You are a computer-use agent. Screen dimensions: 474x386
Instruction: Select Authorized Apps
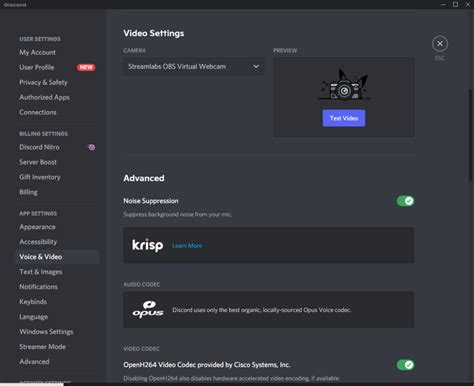point(45,97)
